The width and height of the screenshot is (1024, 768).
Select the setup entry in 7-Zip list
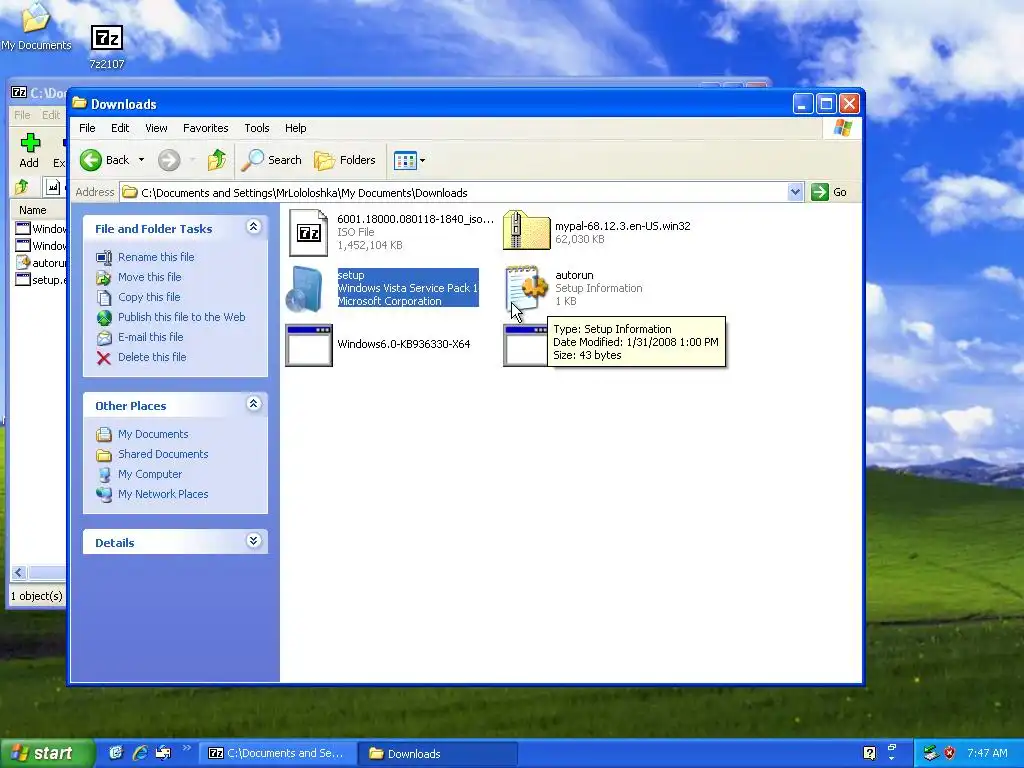click(x=41, y=280)
